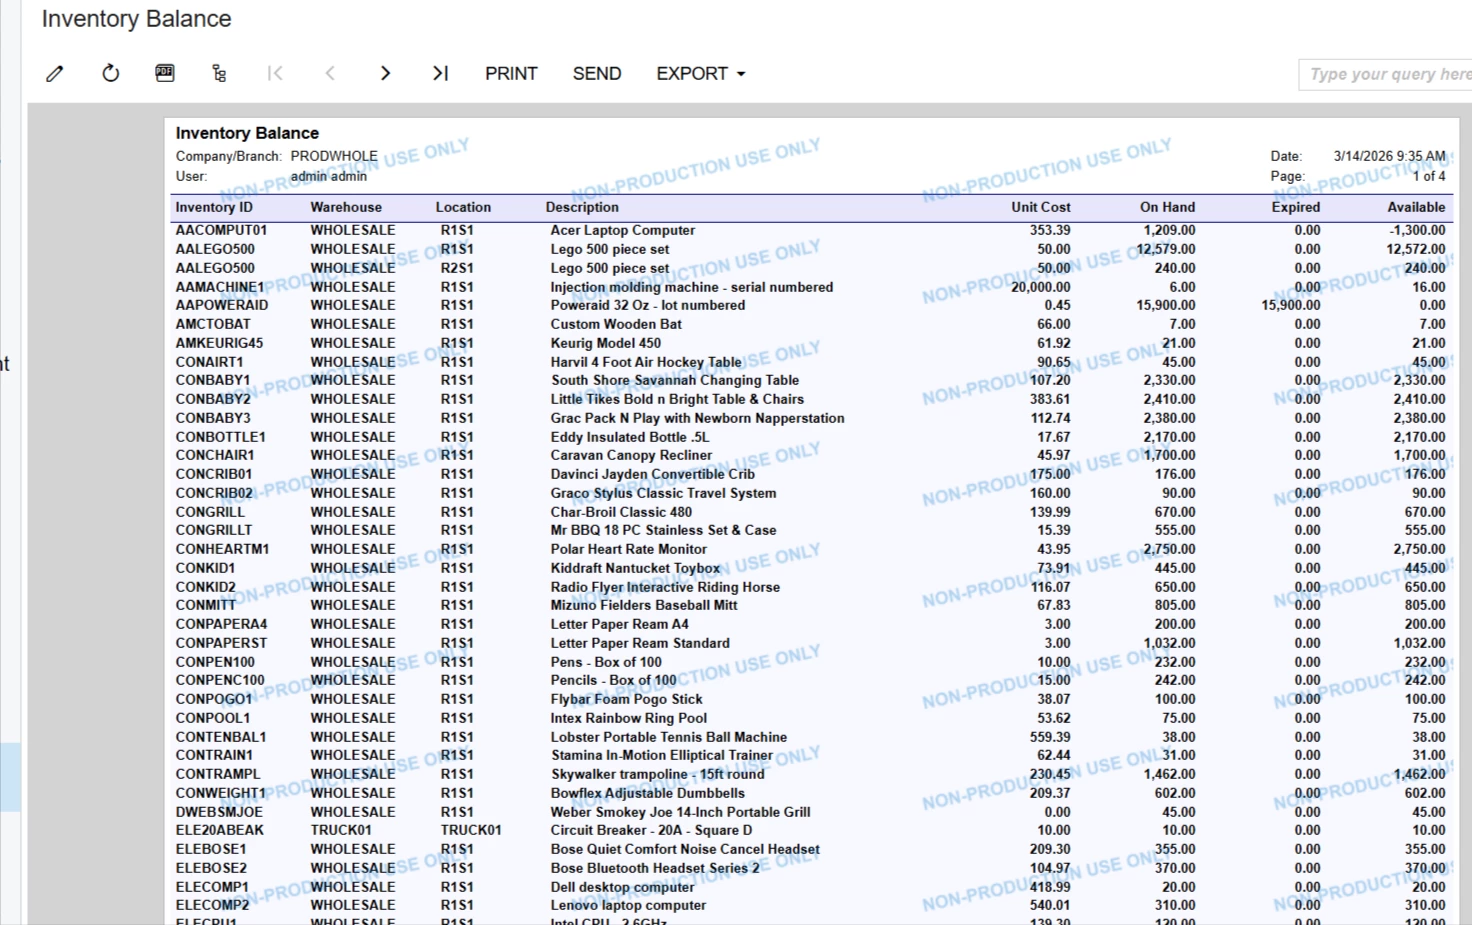
Task: Click the Description column header
Action: pos(582,207)
